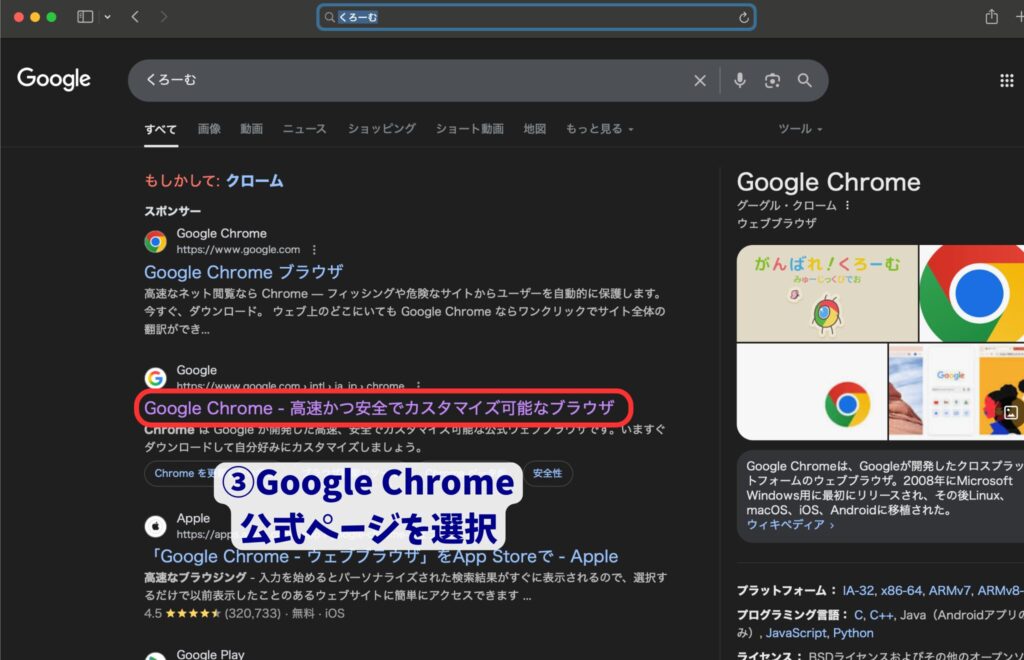This screenshot has height=660, width=1024.
Task: Open the ウィキペディア link
Action: [x=790, y=525]
